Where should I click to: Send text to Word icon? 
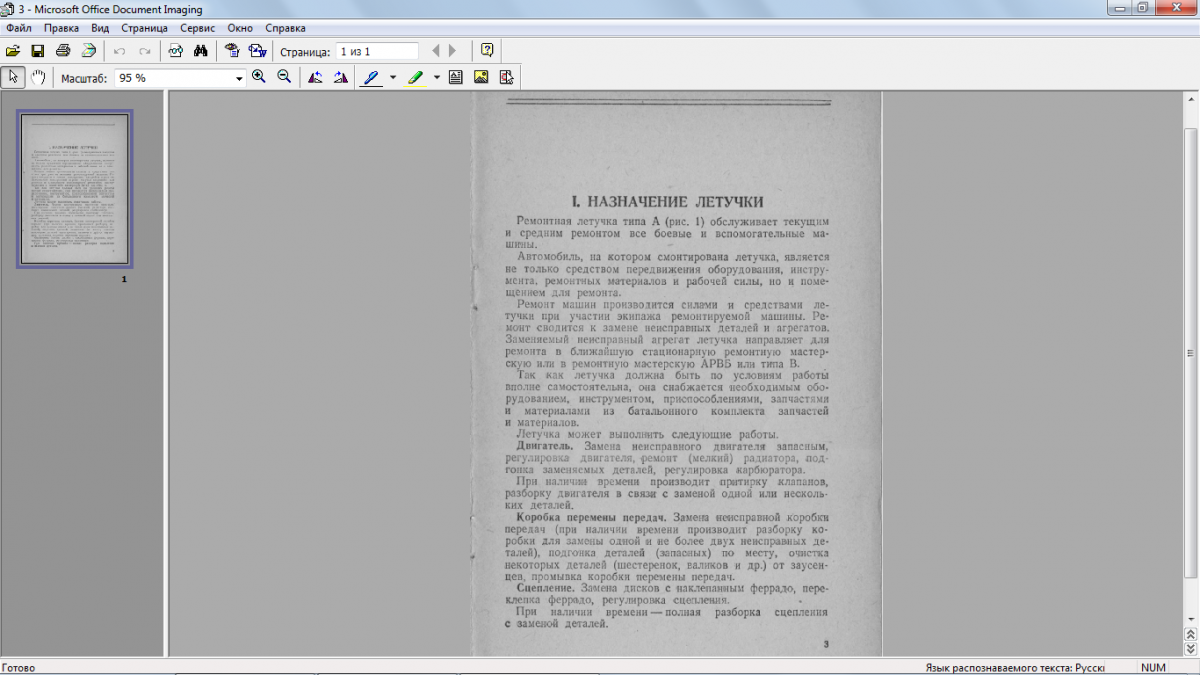click(x=257, y=51)
